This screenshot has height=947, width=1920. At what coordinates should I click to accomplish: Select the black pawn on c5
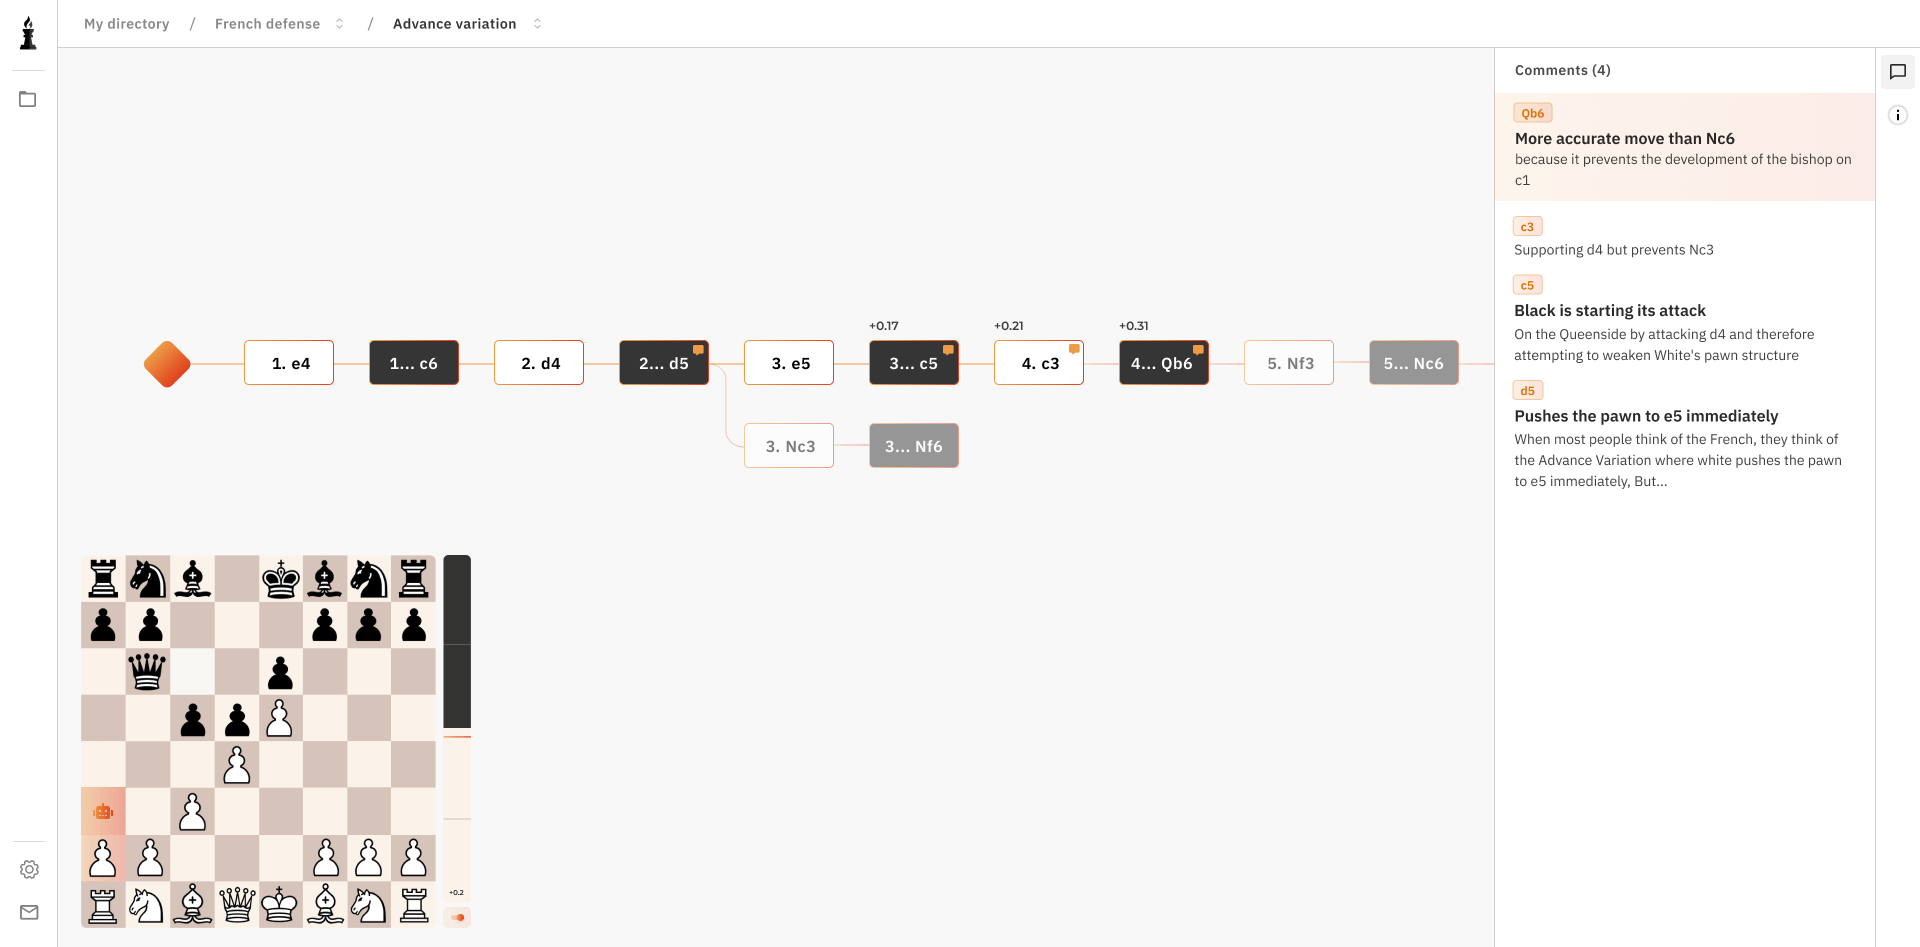coord(192,718)
